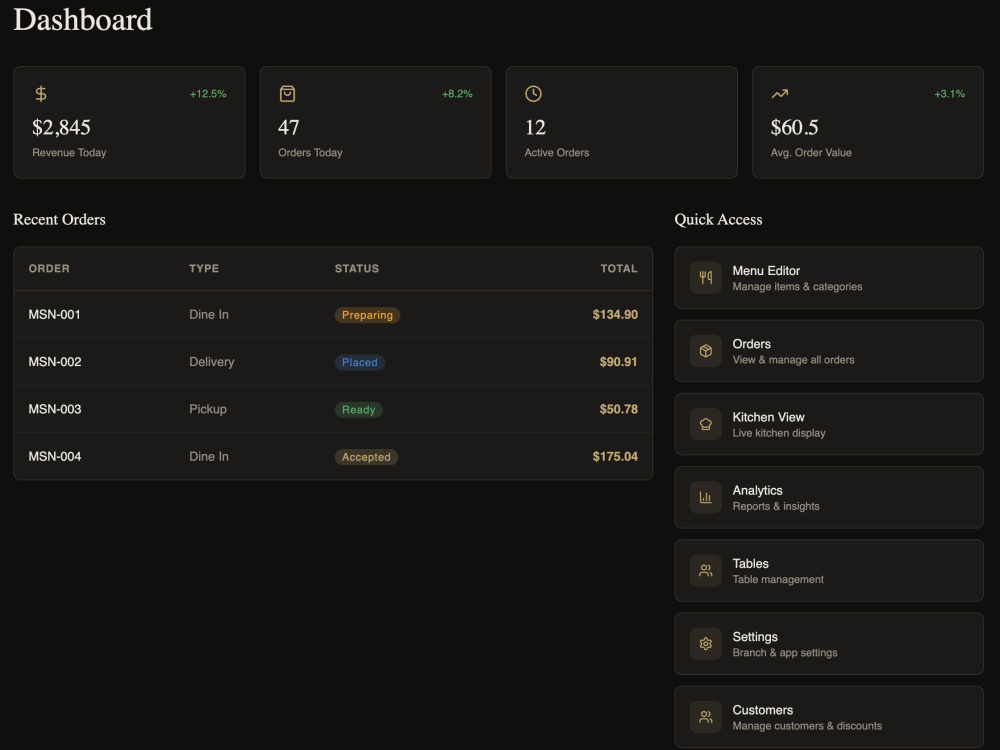Open Settings for branch & app
This screenshot has width=1000, height=750.
coord(828,644)
